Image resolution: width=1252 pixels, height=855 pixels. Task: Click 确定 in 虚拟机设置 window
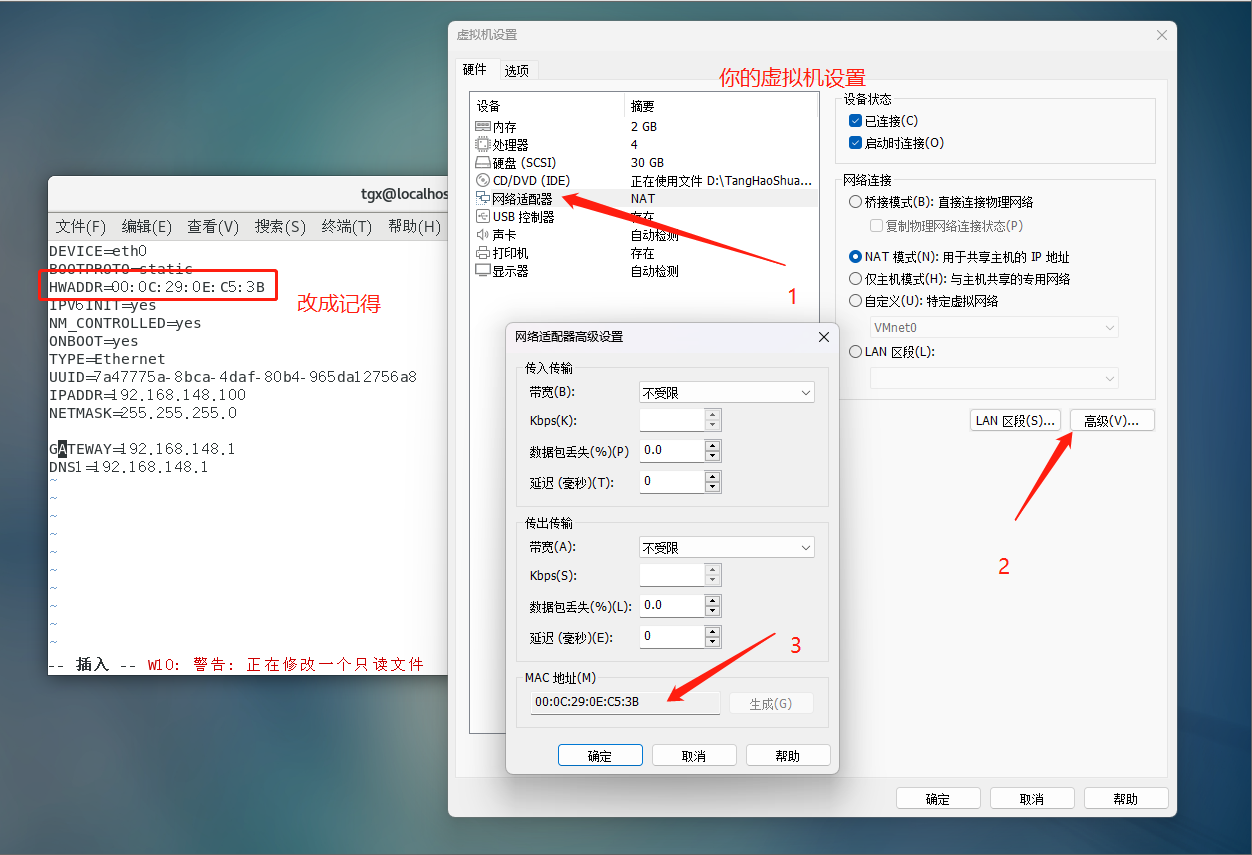click(938, 799)
